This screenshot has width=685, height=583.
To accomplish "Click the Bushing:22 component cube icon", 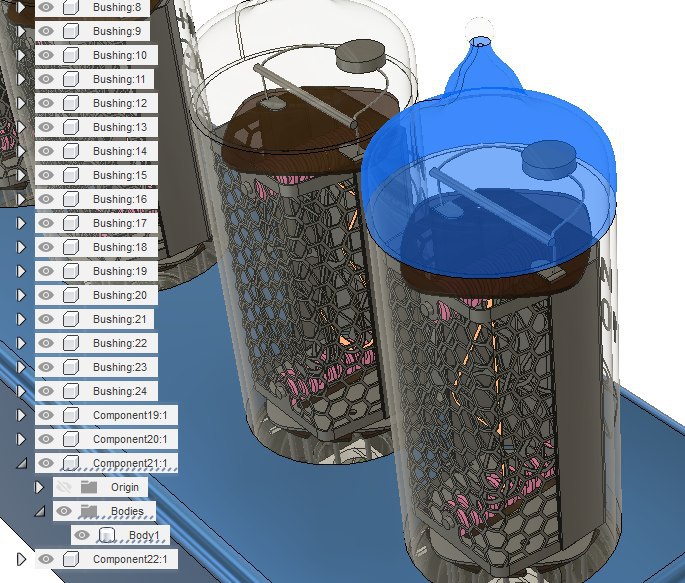I will click(71, 343).
